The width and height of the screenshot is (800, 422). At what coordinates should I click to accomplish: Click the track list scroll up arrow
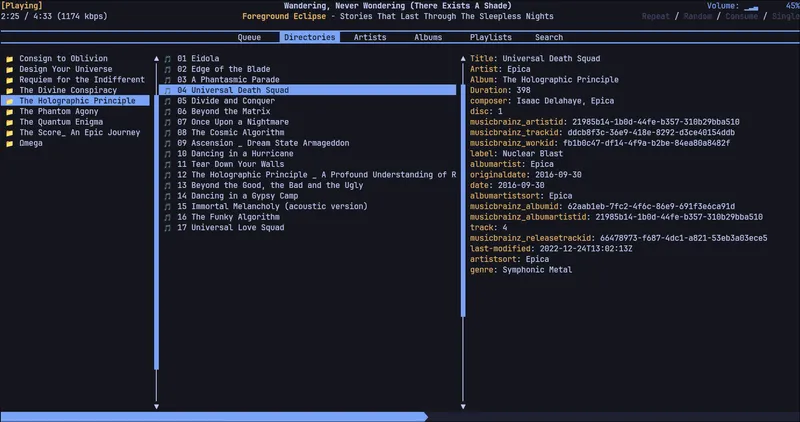(157, 59)
